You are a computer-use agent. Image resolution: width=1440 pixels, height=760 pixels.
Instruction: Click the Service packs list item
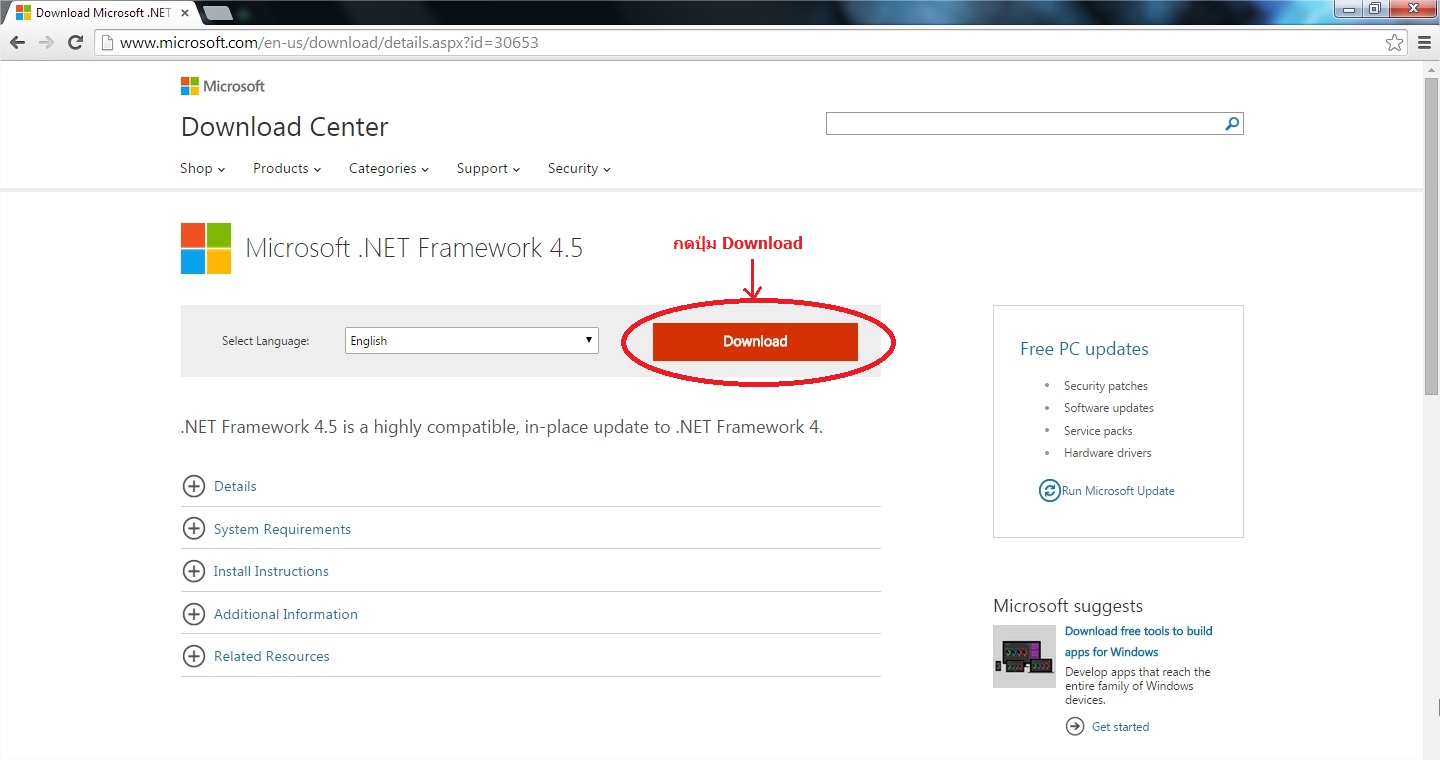tap(1098, 431)
